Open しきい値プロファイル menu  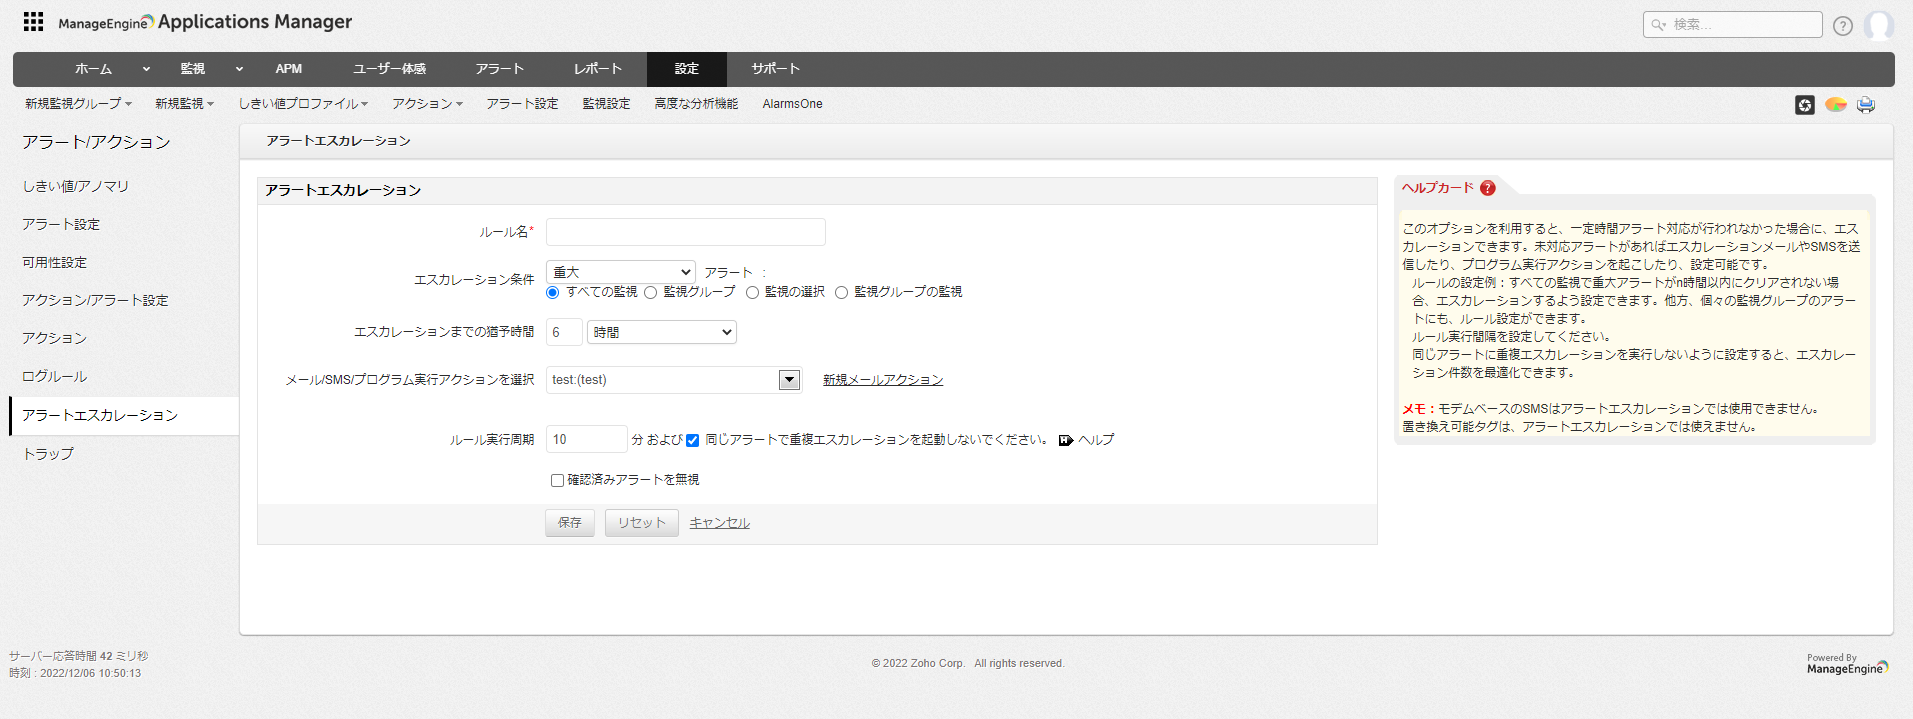coord(303,104)
